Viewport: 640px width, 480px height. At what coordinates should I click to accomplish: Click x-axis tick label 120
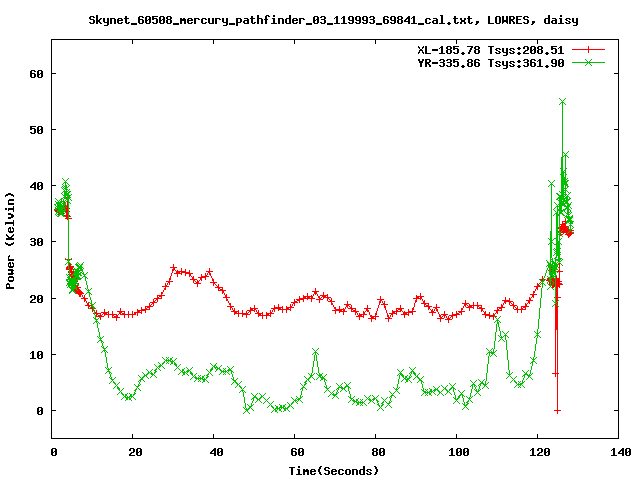coord(540,452)
